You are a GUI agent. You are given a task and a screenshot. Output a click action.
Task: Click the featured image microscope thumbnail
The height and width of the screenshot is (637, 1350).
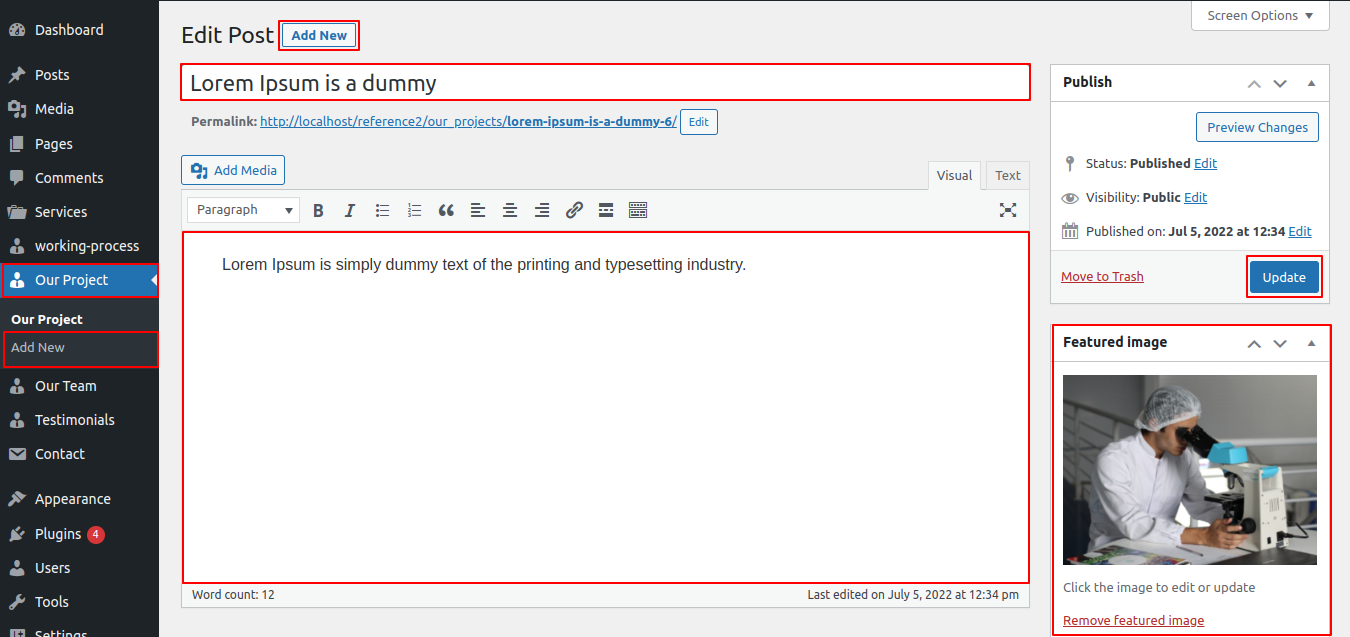(x=1189, y=470)
